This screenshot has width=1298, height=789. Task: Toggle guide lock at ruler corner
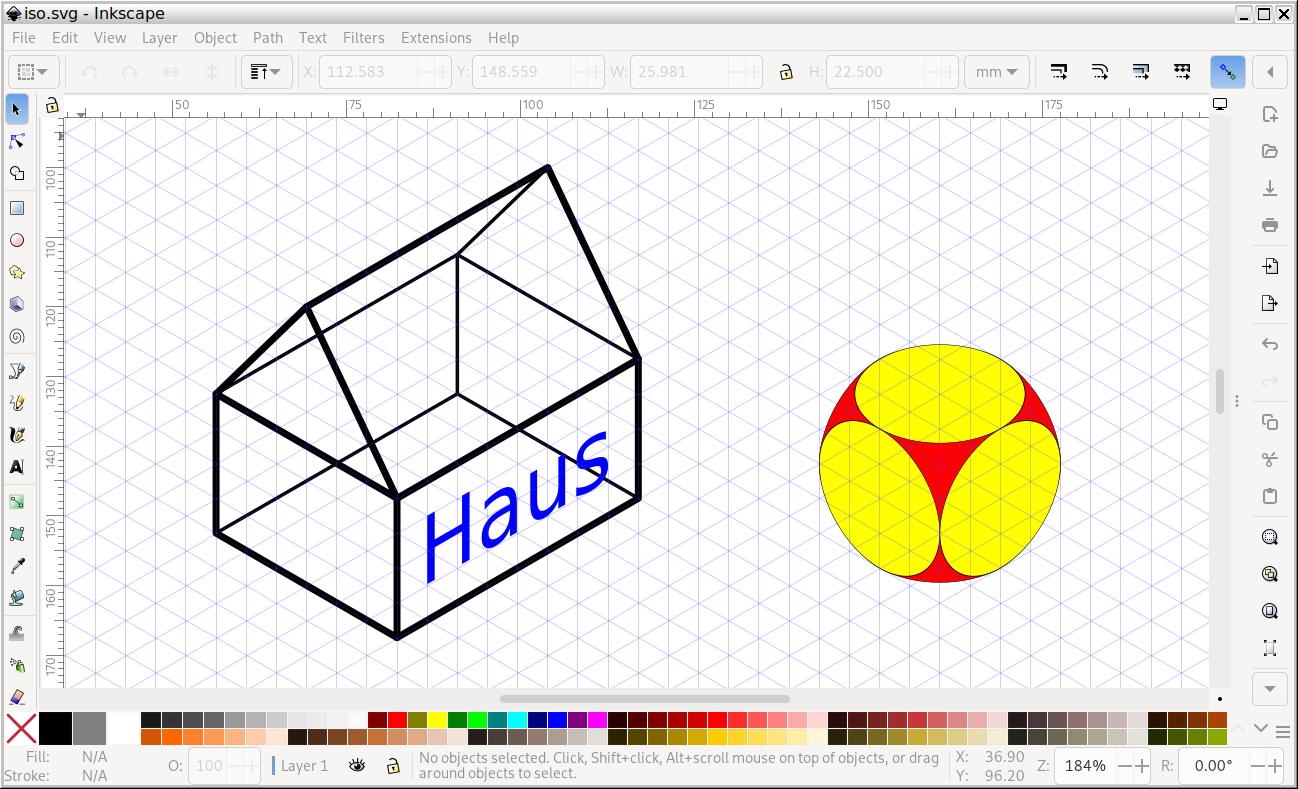click(x=51, y=105)
